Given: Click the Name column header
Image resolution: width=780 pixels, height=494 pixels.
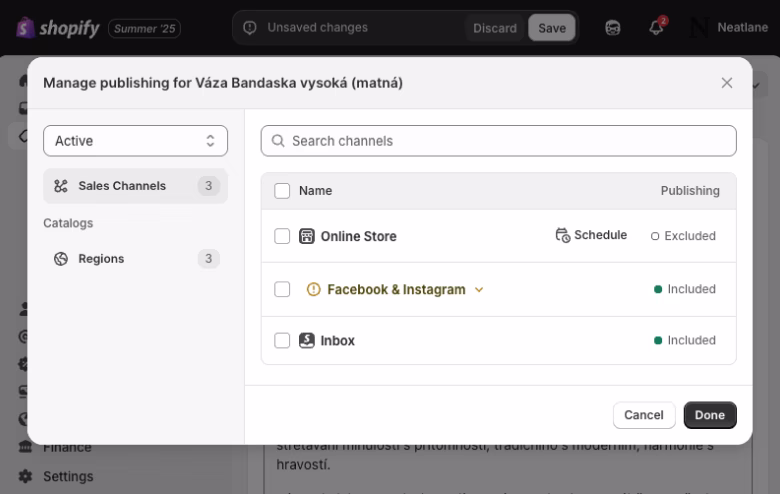Looking at the screenshot, I should pos(315,191).
